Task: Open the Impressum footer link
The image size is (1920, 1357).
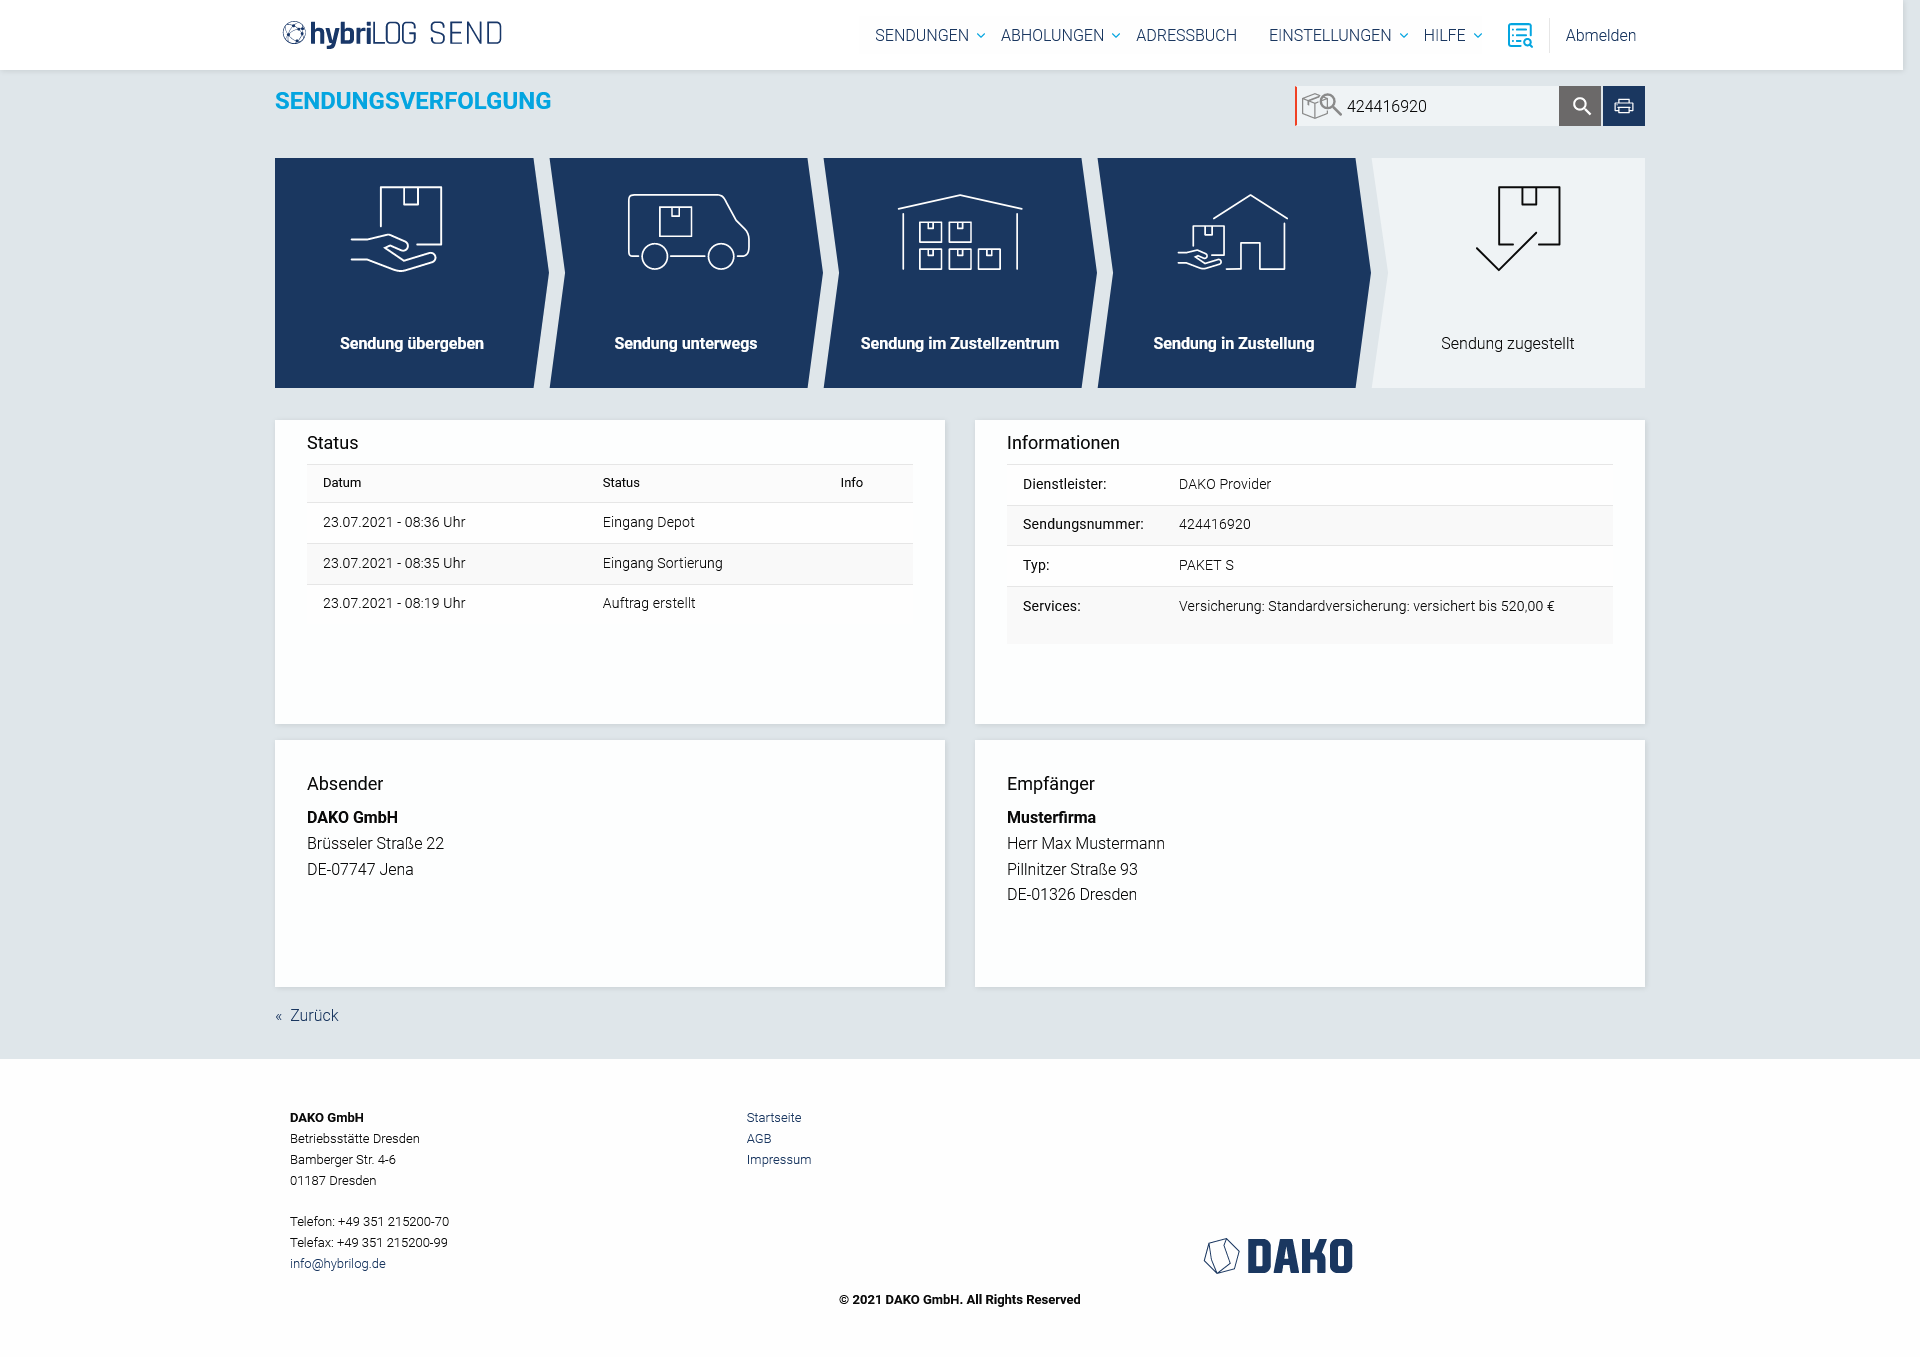Action: point(779,1160)
